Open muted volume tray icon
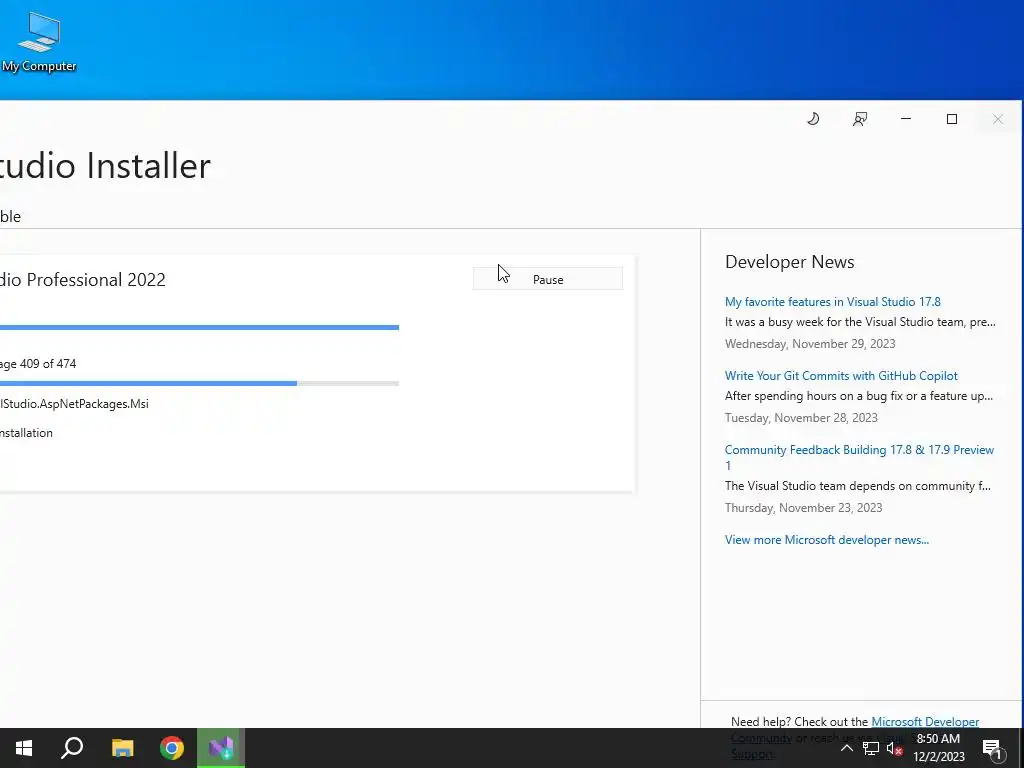This screenshot has height=768, width=1024. point(895,748)
